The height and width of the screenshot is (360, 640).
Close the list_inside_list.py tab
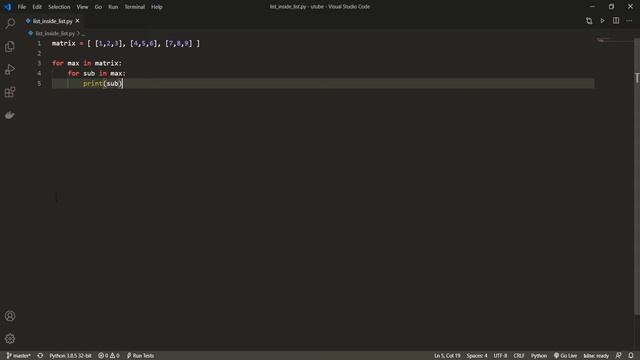[77, 21]
